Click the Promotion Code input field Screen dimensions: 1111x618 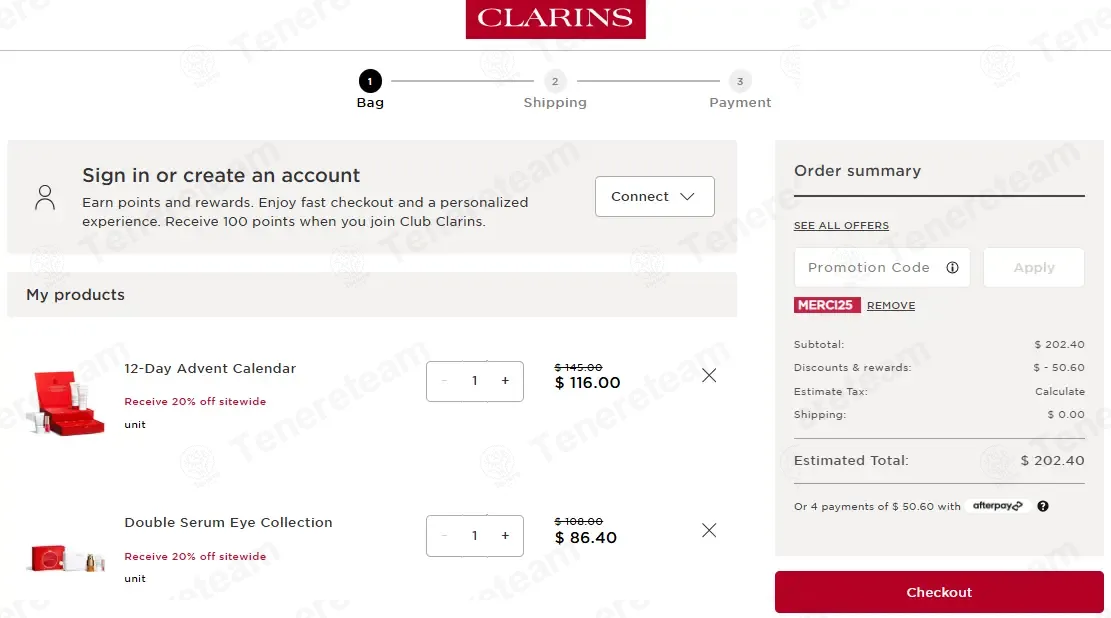click(x=868, y=268)
